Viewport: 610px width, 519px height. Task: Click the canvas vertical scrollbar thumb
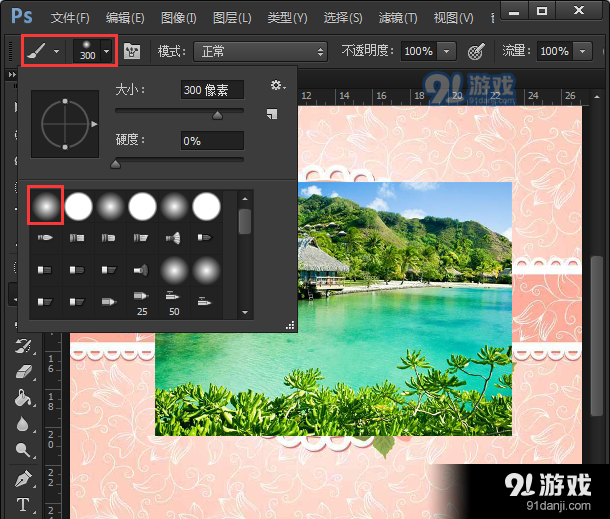[596, 336]
